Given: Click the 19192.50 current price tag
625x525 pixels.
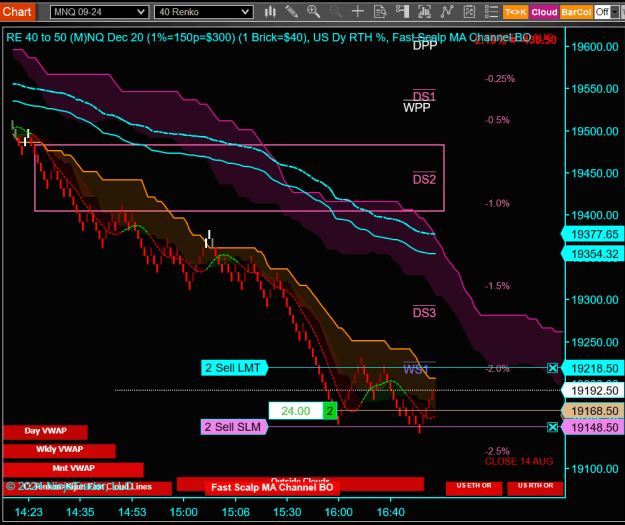Looking at the screenshot, I should click(x=593, y=391).
